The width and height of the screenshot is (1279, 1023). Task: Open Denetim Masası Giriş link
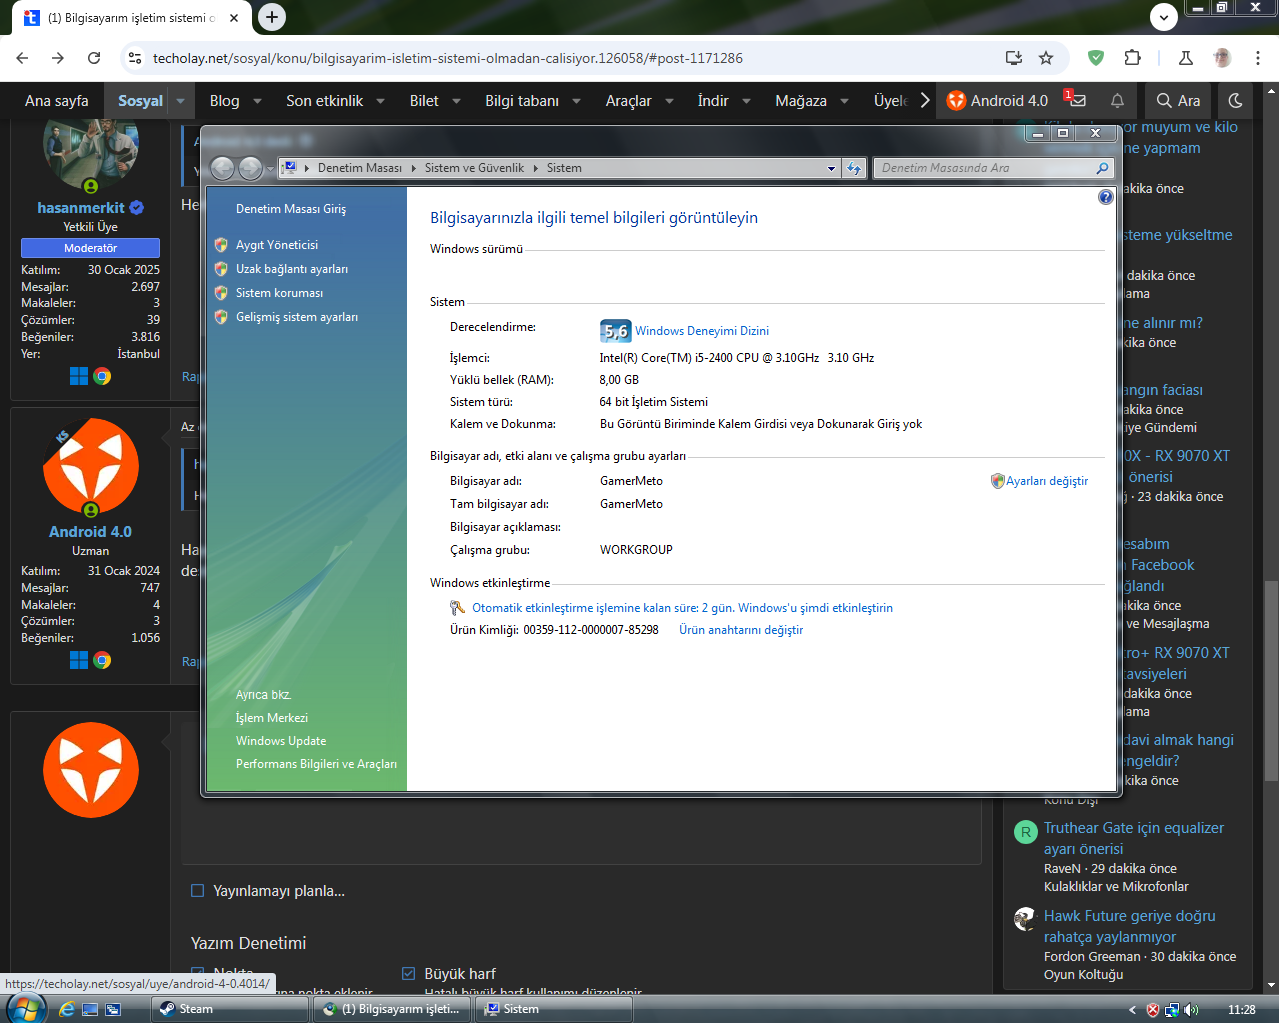(x=291, y=209)
